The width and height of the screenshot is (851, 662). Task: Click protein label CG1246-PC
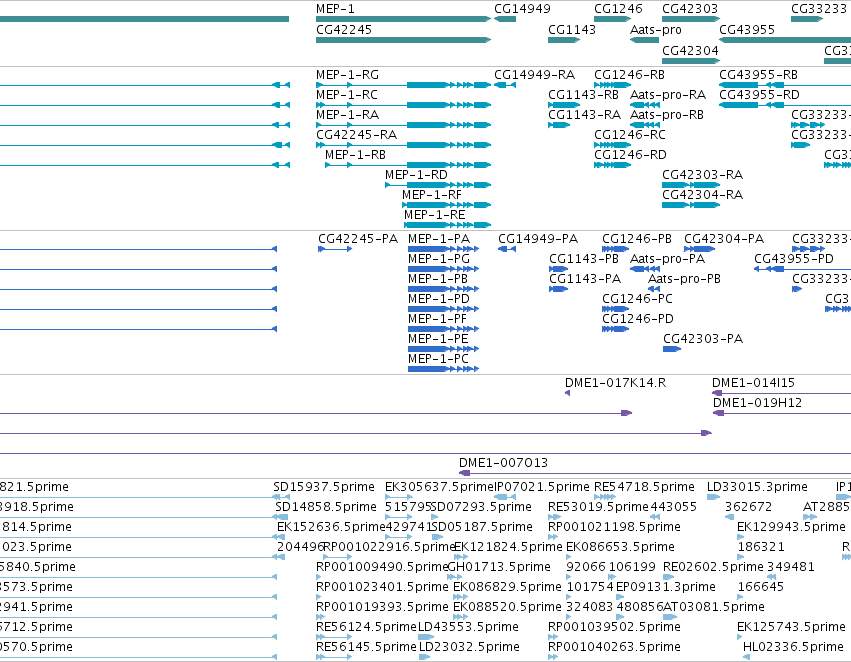coord(637,300)
